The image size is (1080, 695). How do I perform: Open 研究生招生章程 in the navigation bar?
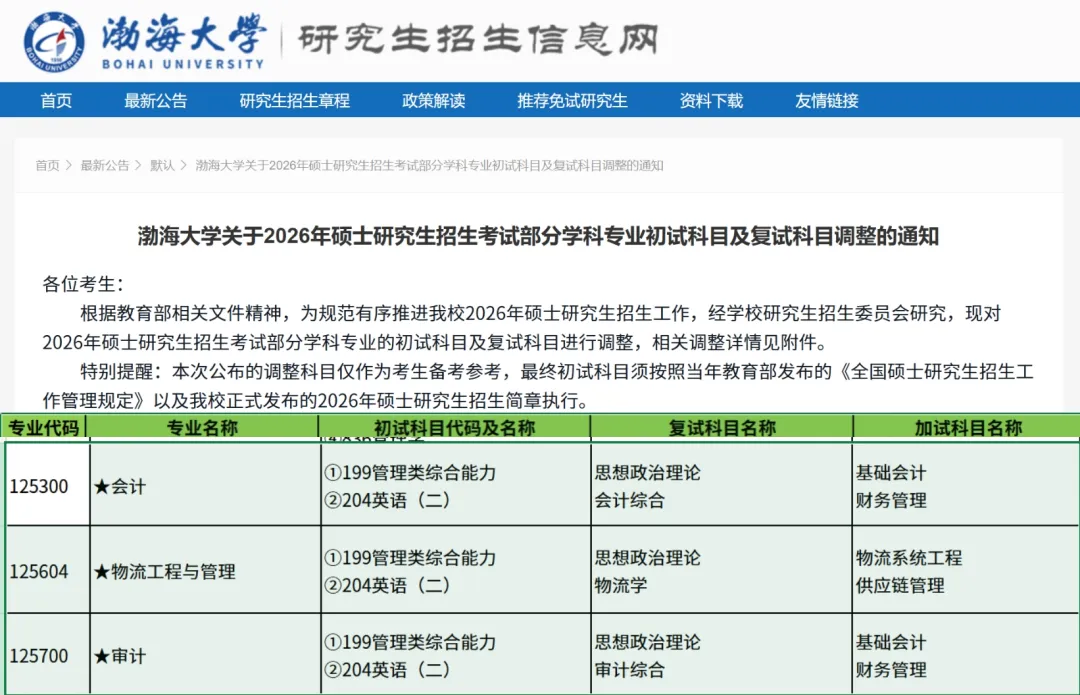295,101
